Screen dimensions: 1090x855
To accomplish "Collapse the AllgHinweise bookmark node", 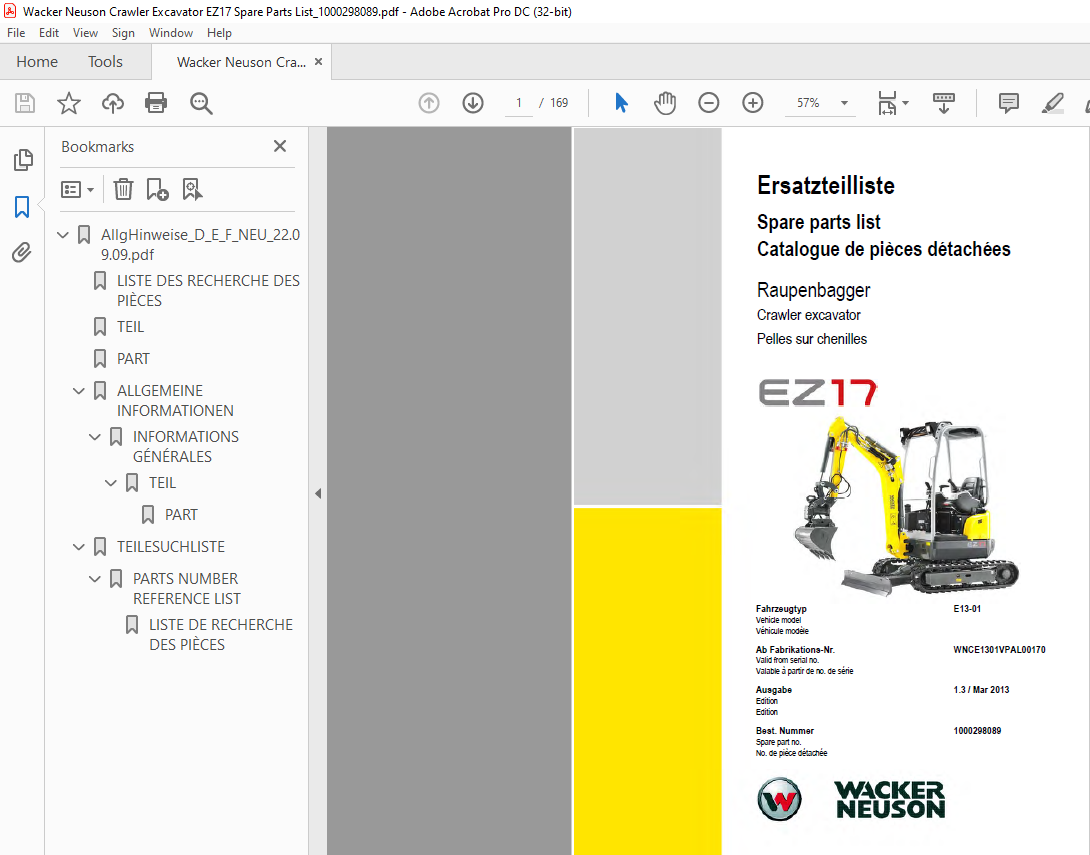I will [63, 235].
